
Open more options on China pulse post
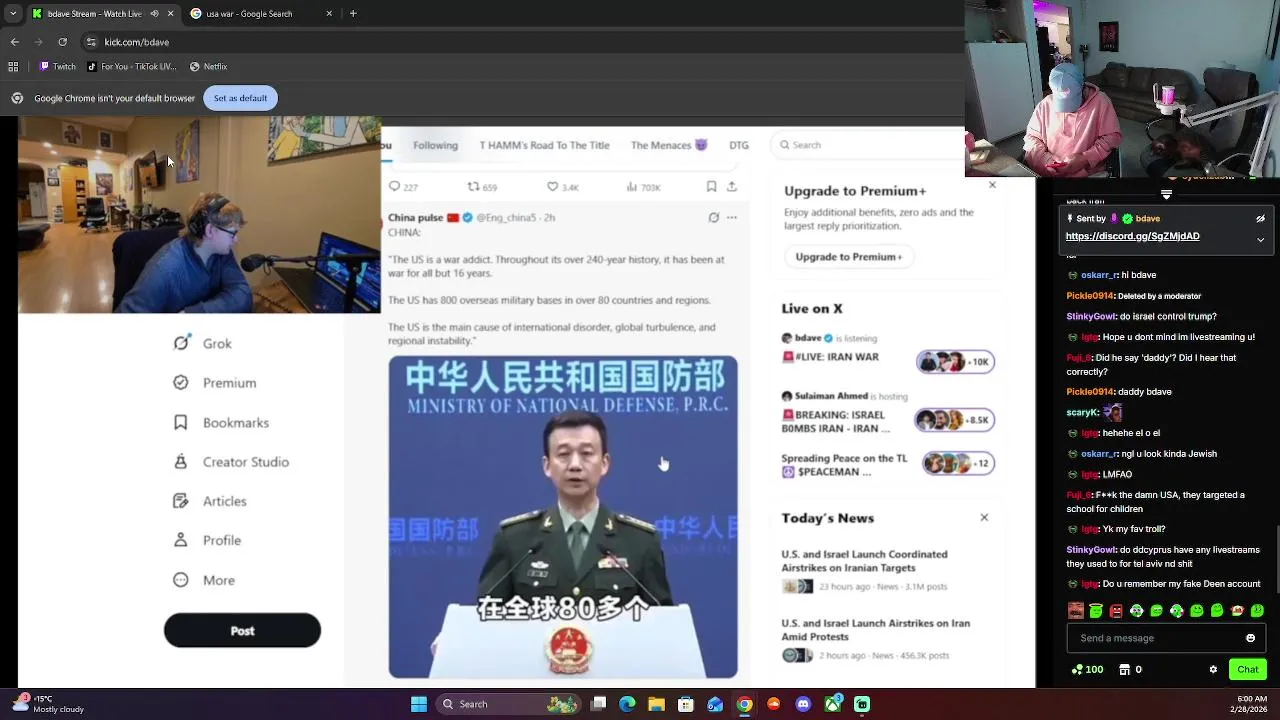tap(732, 217)
